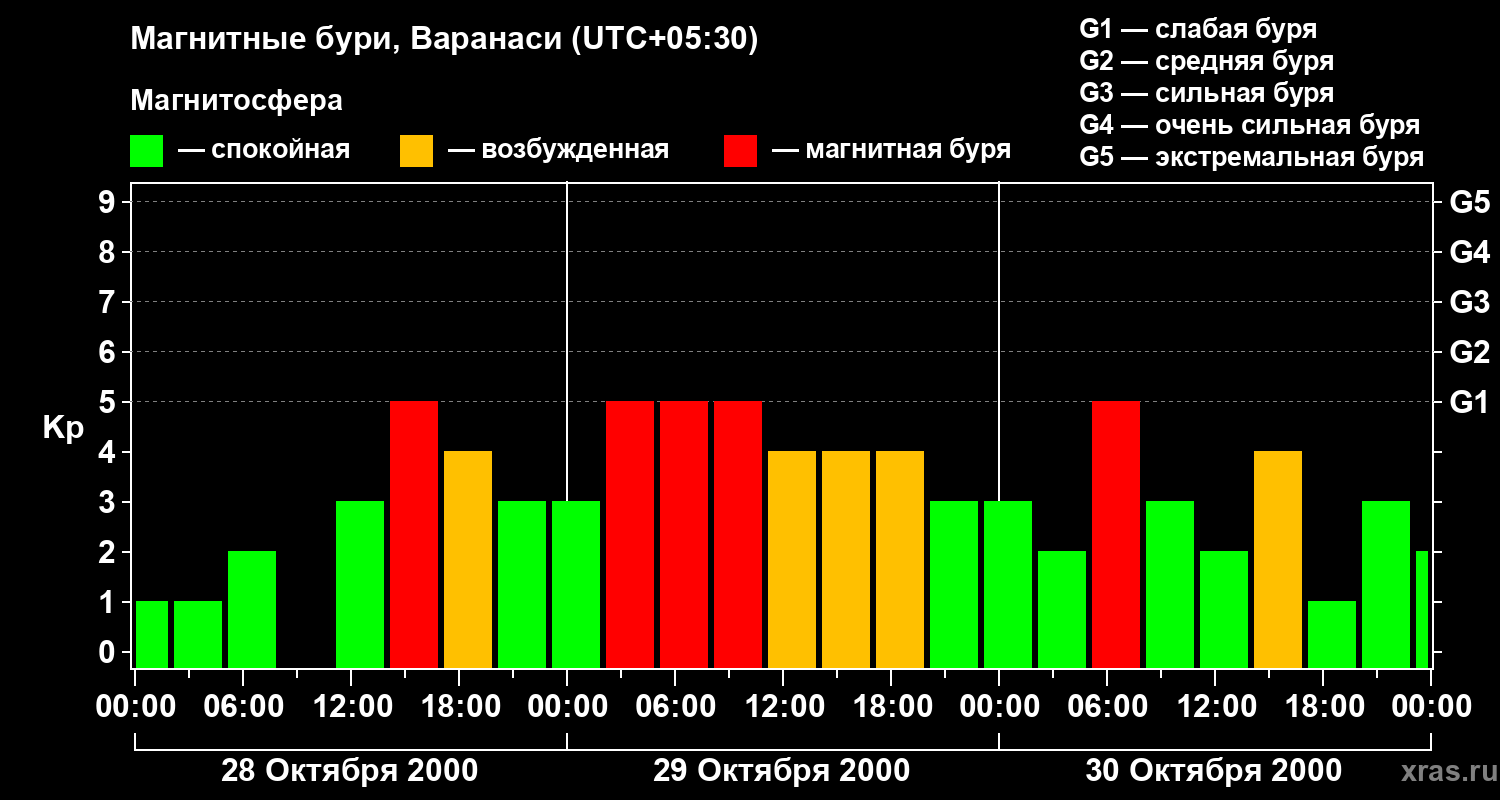Select the title 'Магнитные бури, Варанаси (UTC+05:30)'

444,39
